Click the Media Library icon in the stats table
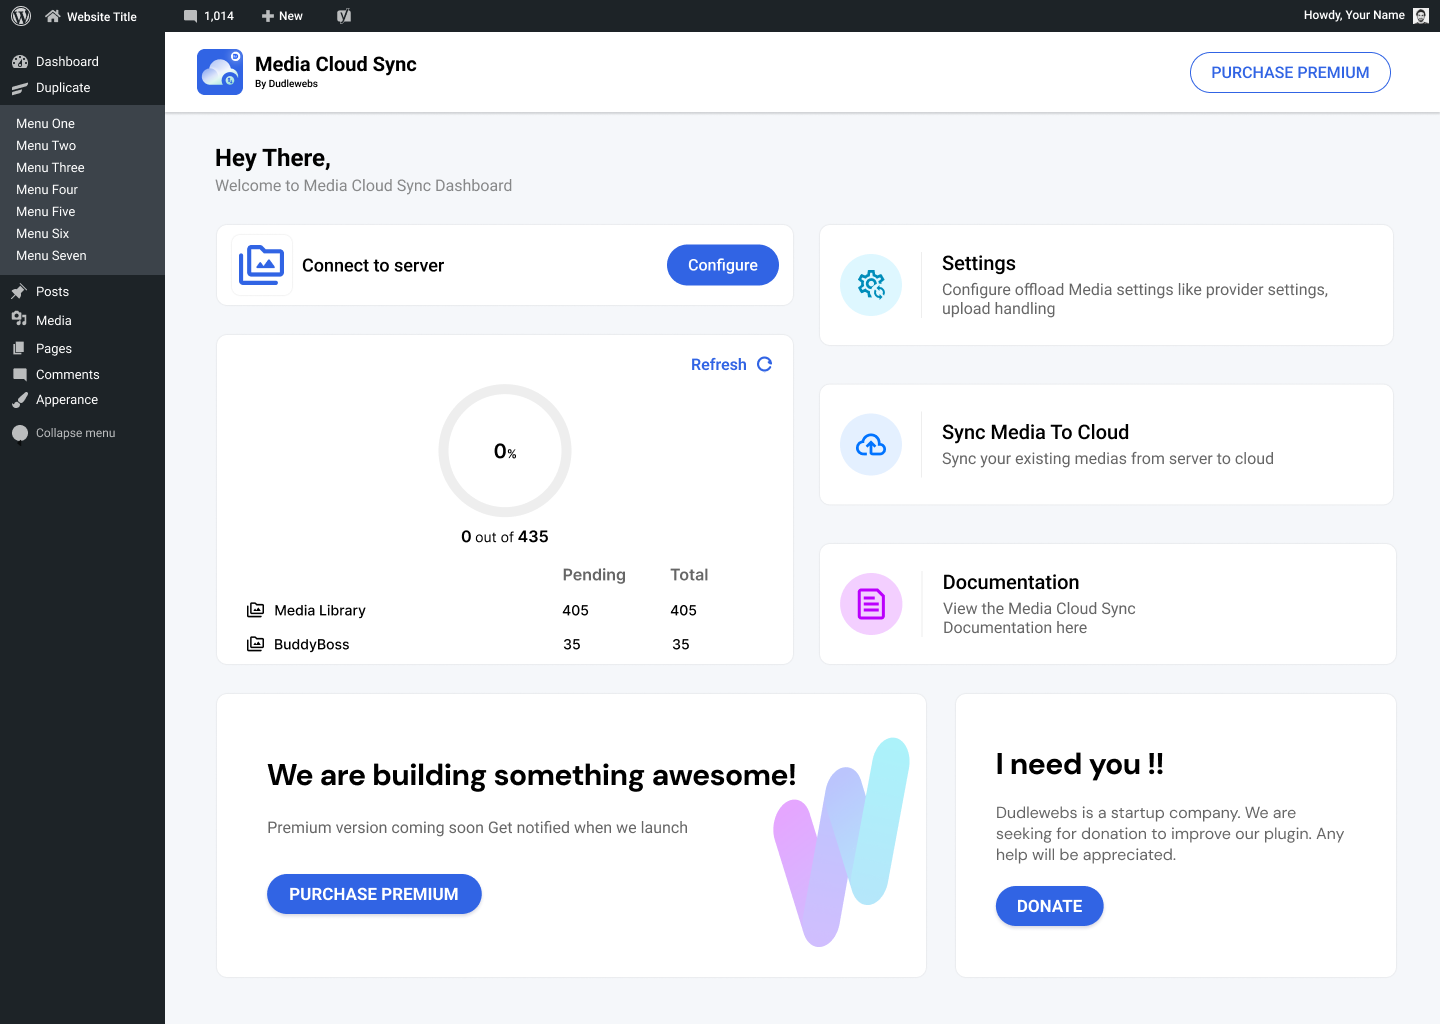Viewport: 1440px width, 1024px height. [255, 610]
